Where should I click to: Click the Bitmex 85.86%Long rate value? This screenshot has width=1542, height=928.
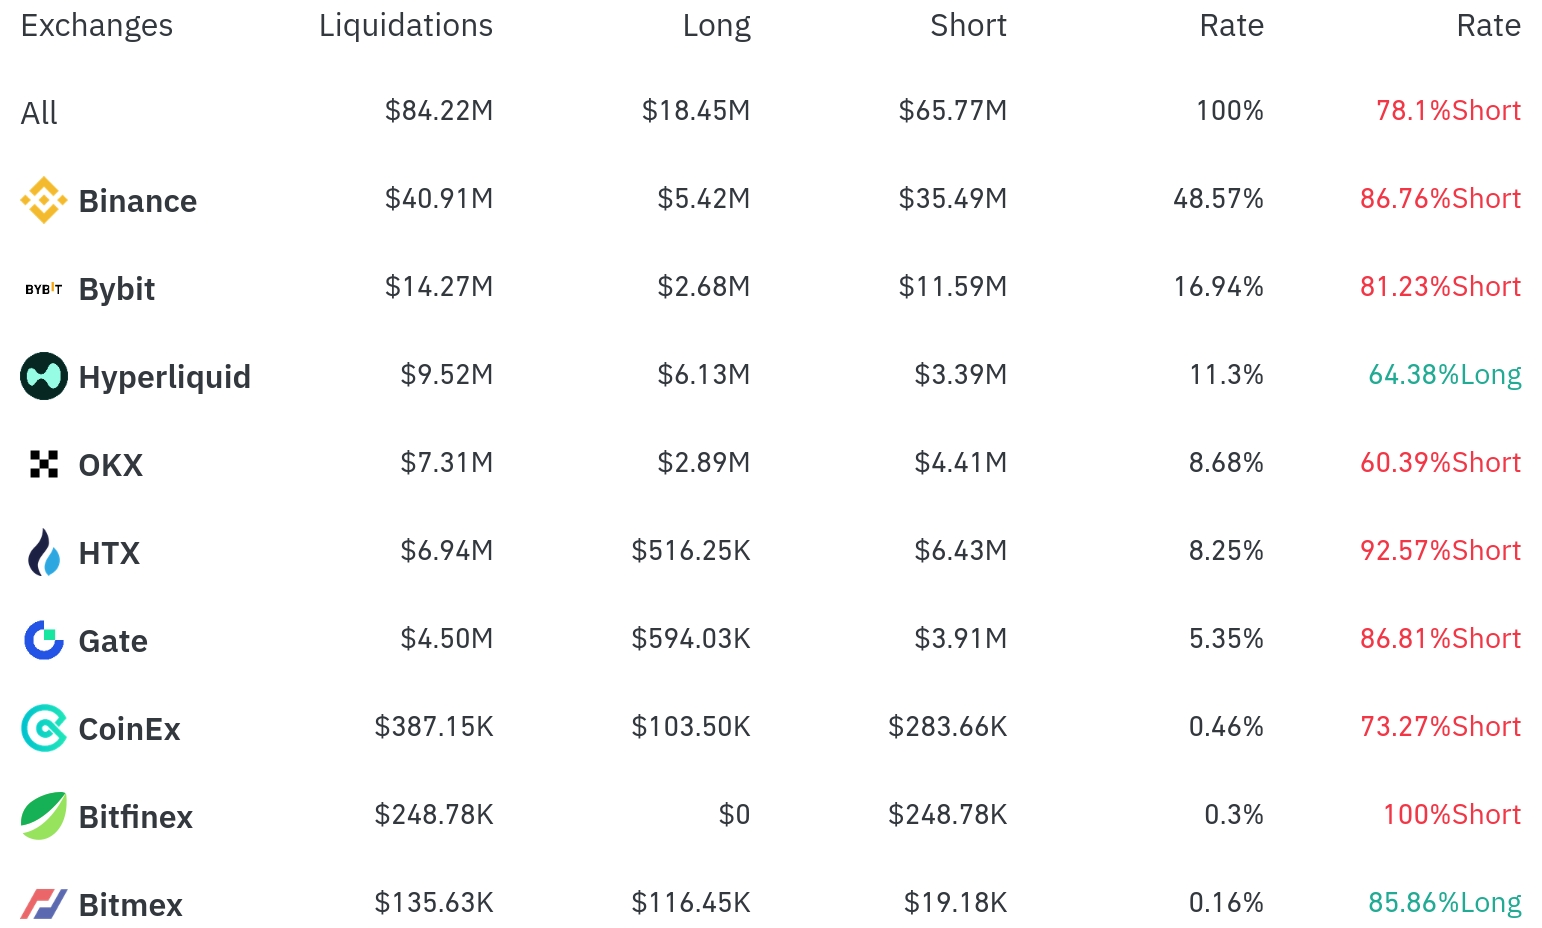(x=1444, y=903)
